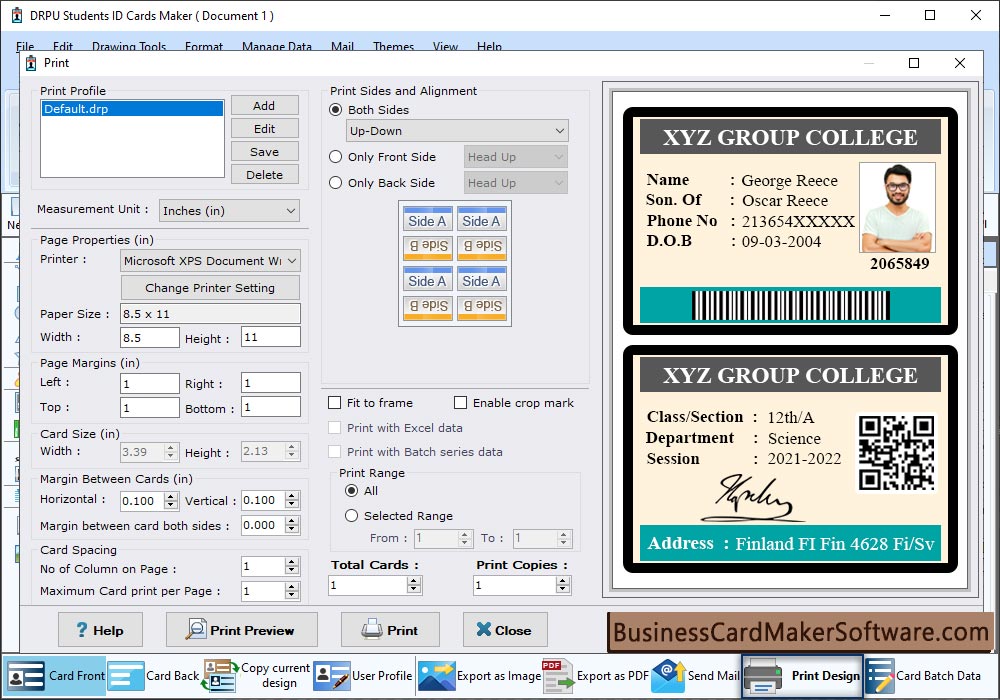The image size is (1000, 700).
Task: Click the Paper Size field
Action: point(210,314)
